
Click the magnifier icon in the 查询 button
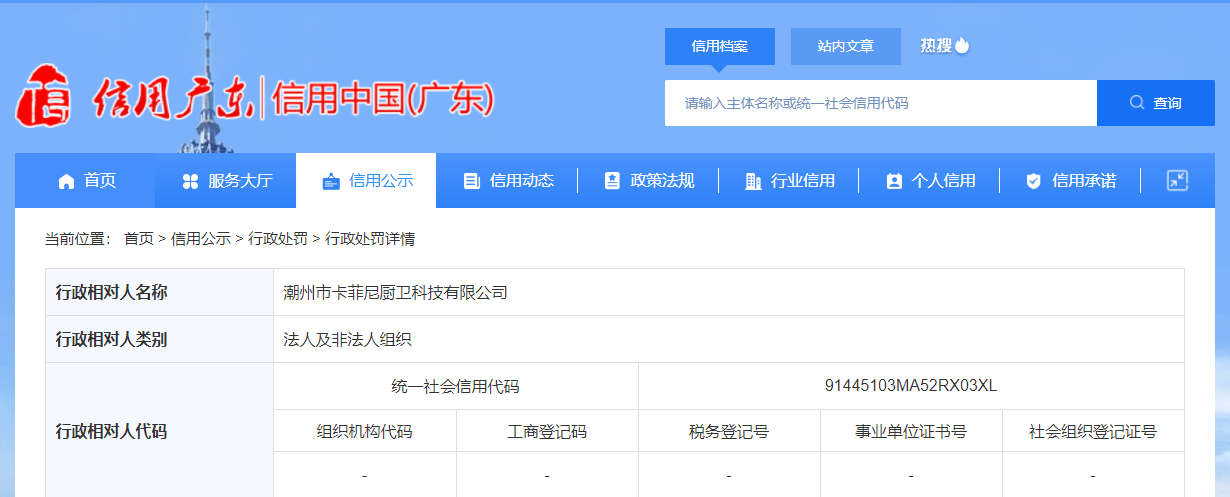[1137, 102]
